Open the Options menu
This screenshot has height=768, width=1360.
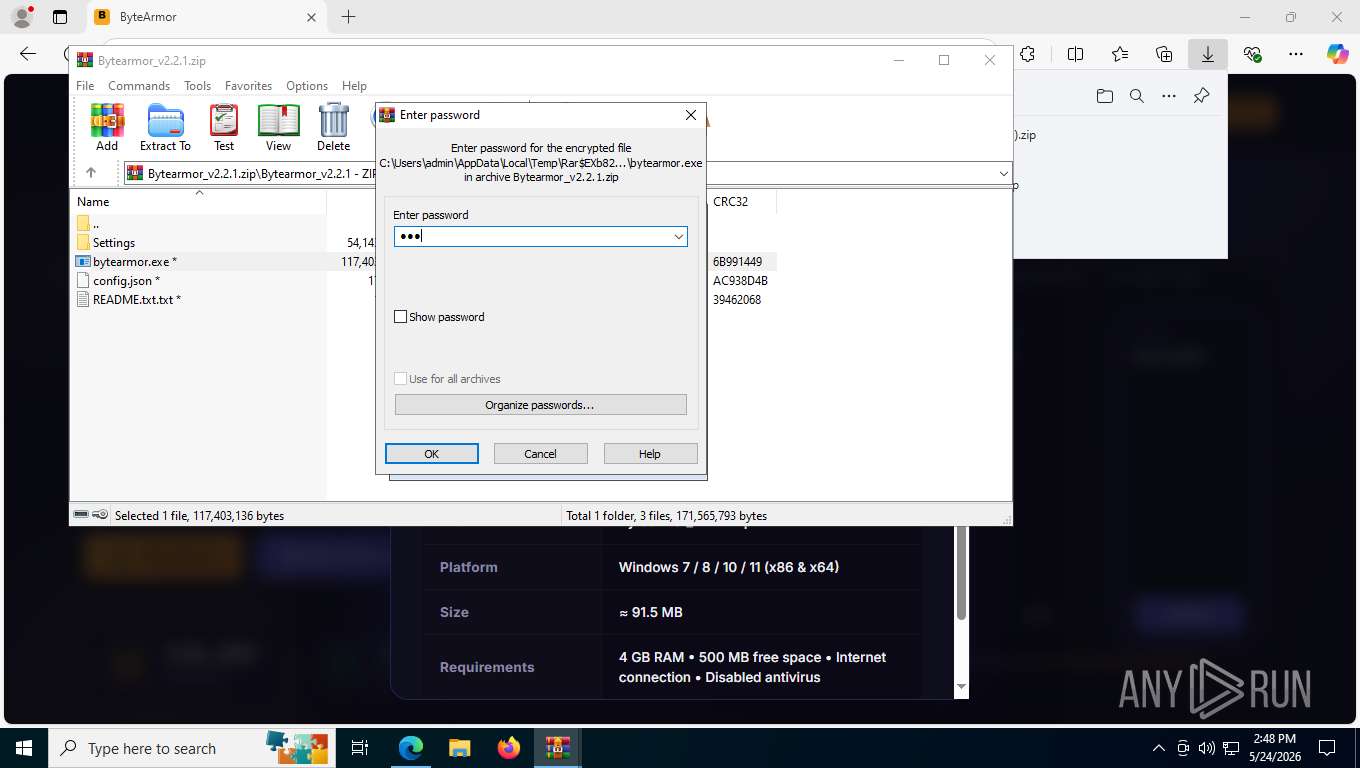pyautogui.click(x=307, y=86)
